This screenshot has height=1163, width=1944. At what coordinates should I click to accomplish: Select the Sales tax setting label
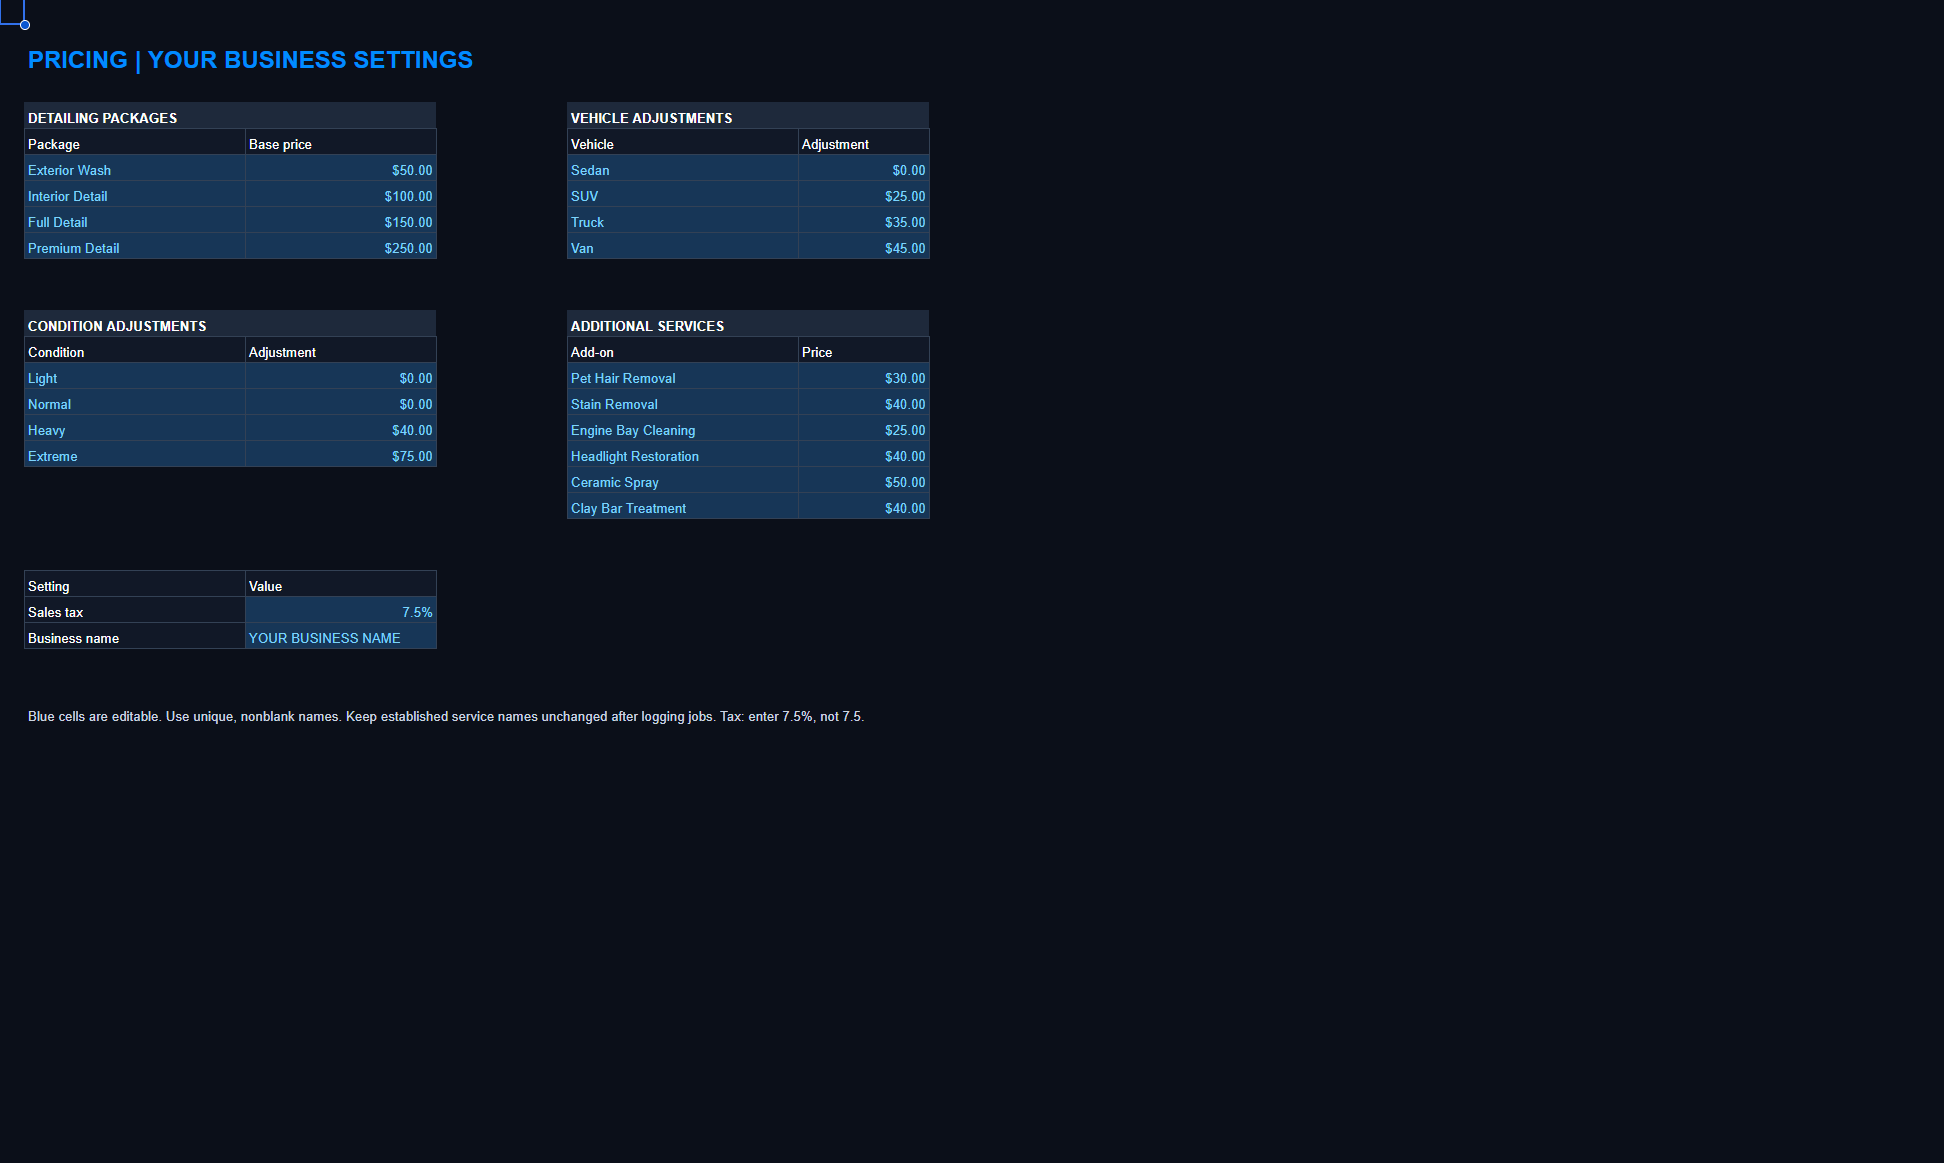[x=134, y=612]
